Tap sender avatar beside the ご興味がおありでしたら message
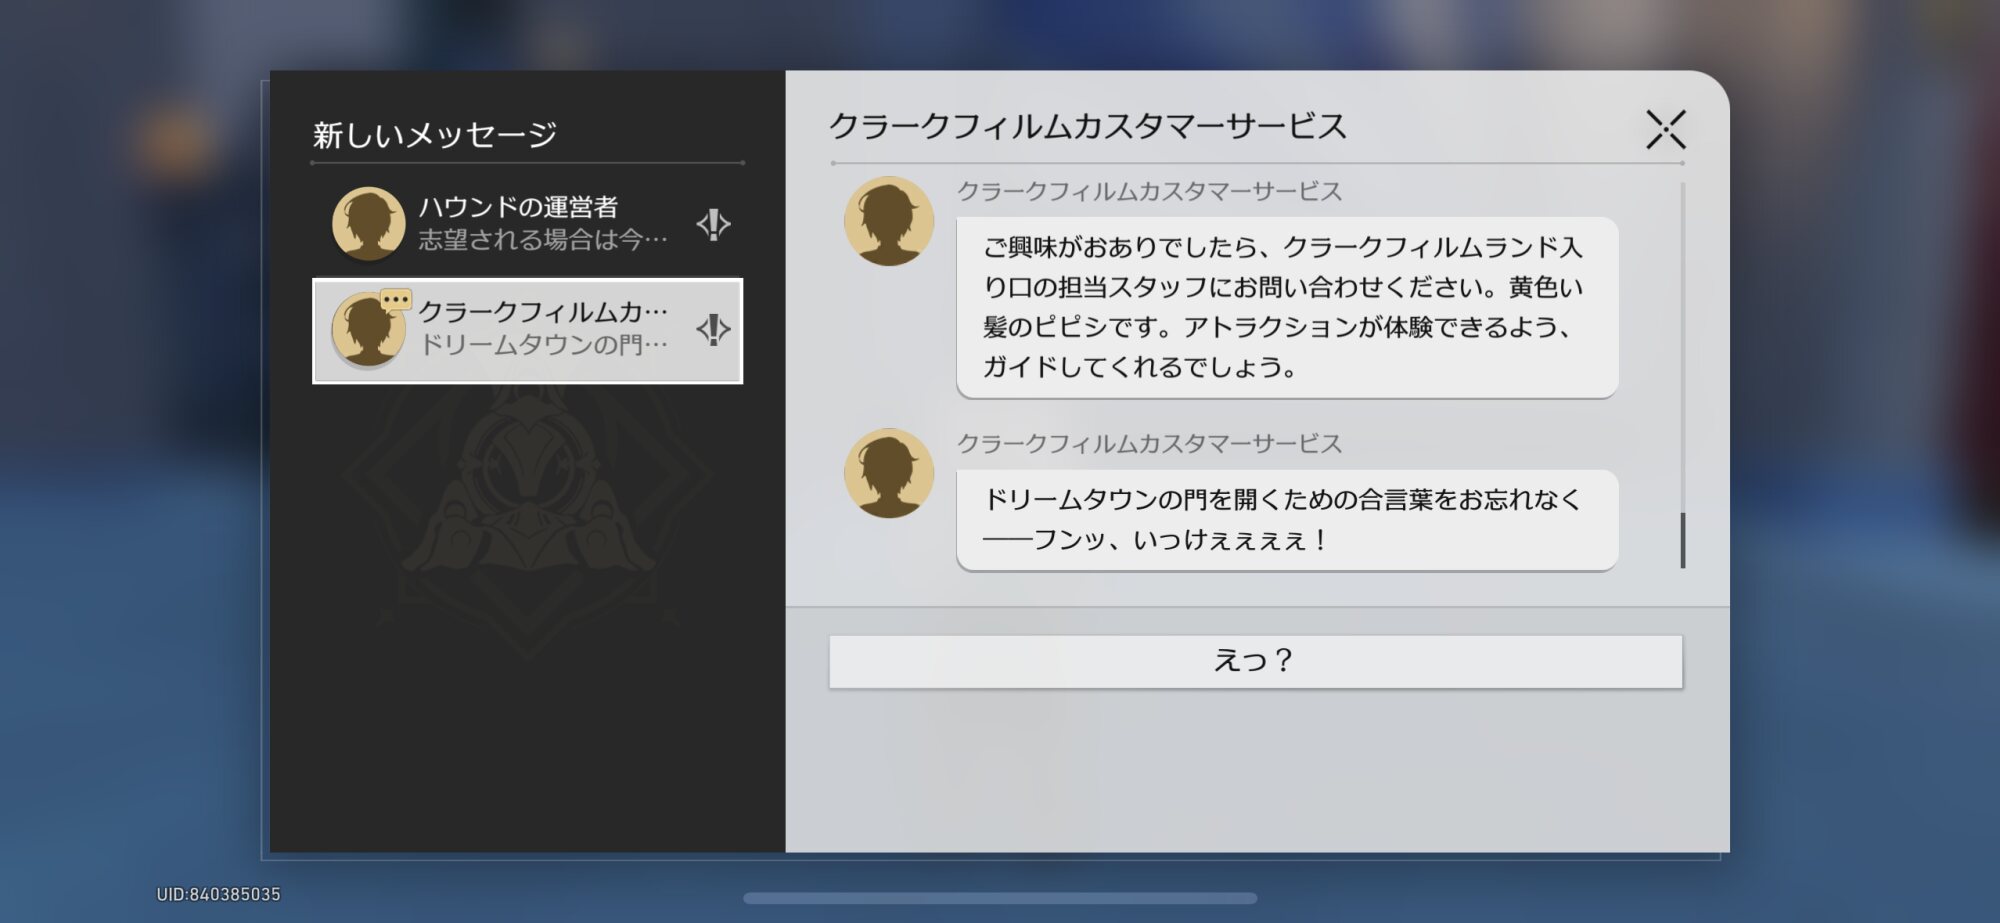The image size is (2000, 923). (x=888, y=221)
